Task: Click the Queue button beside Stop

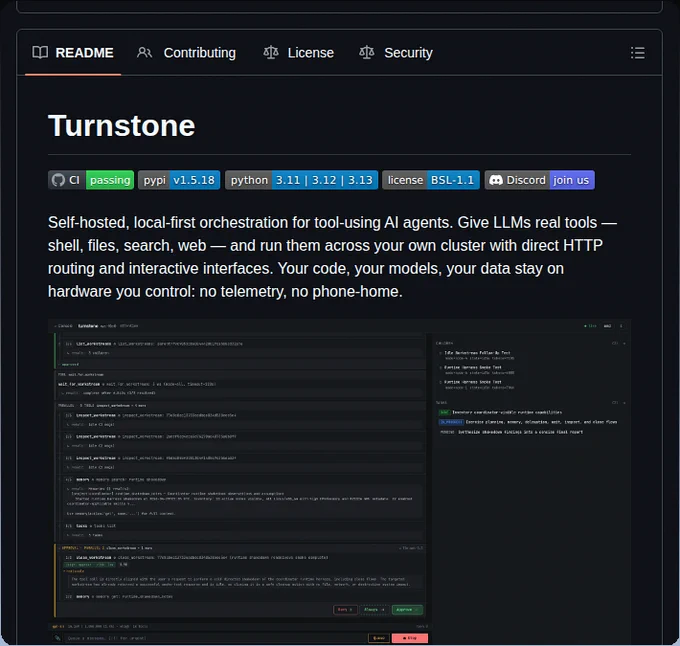Action: [x=379, y=638]
